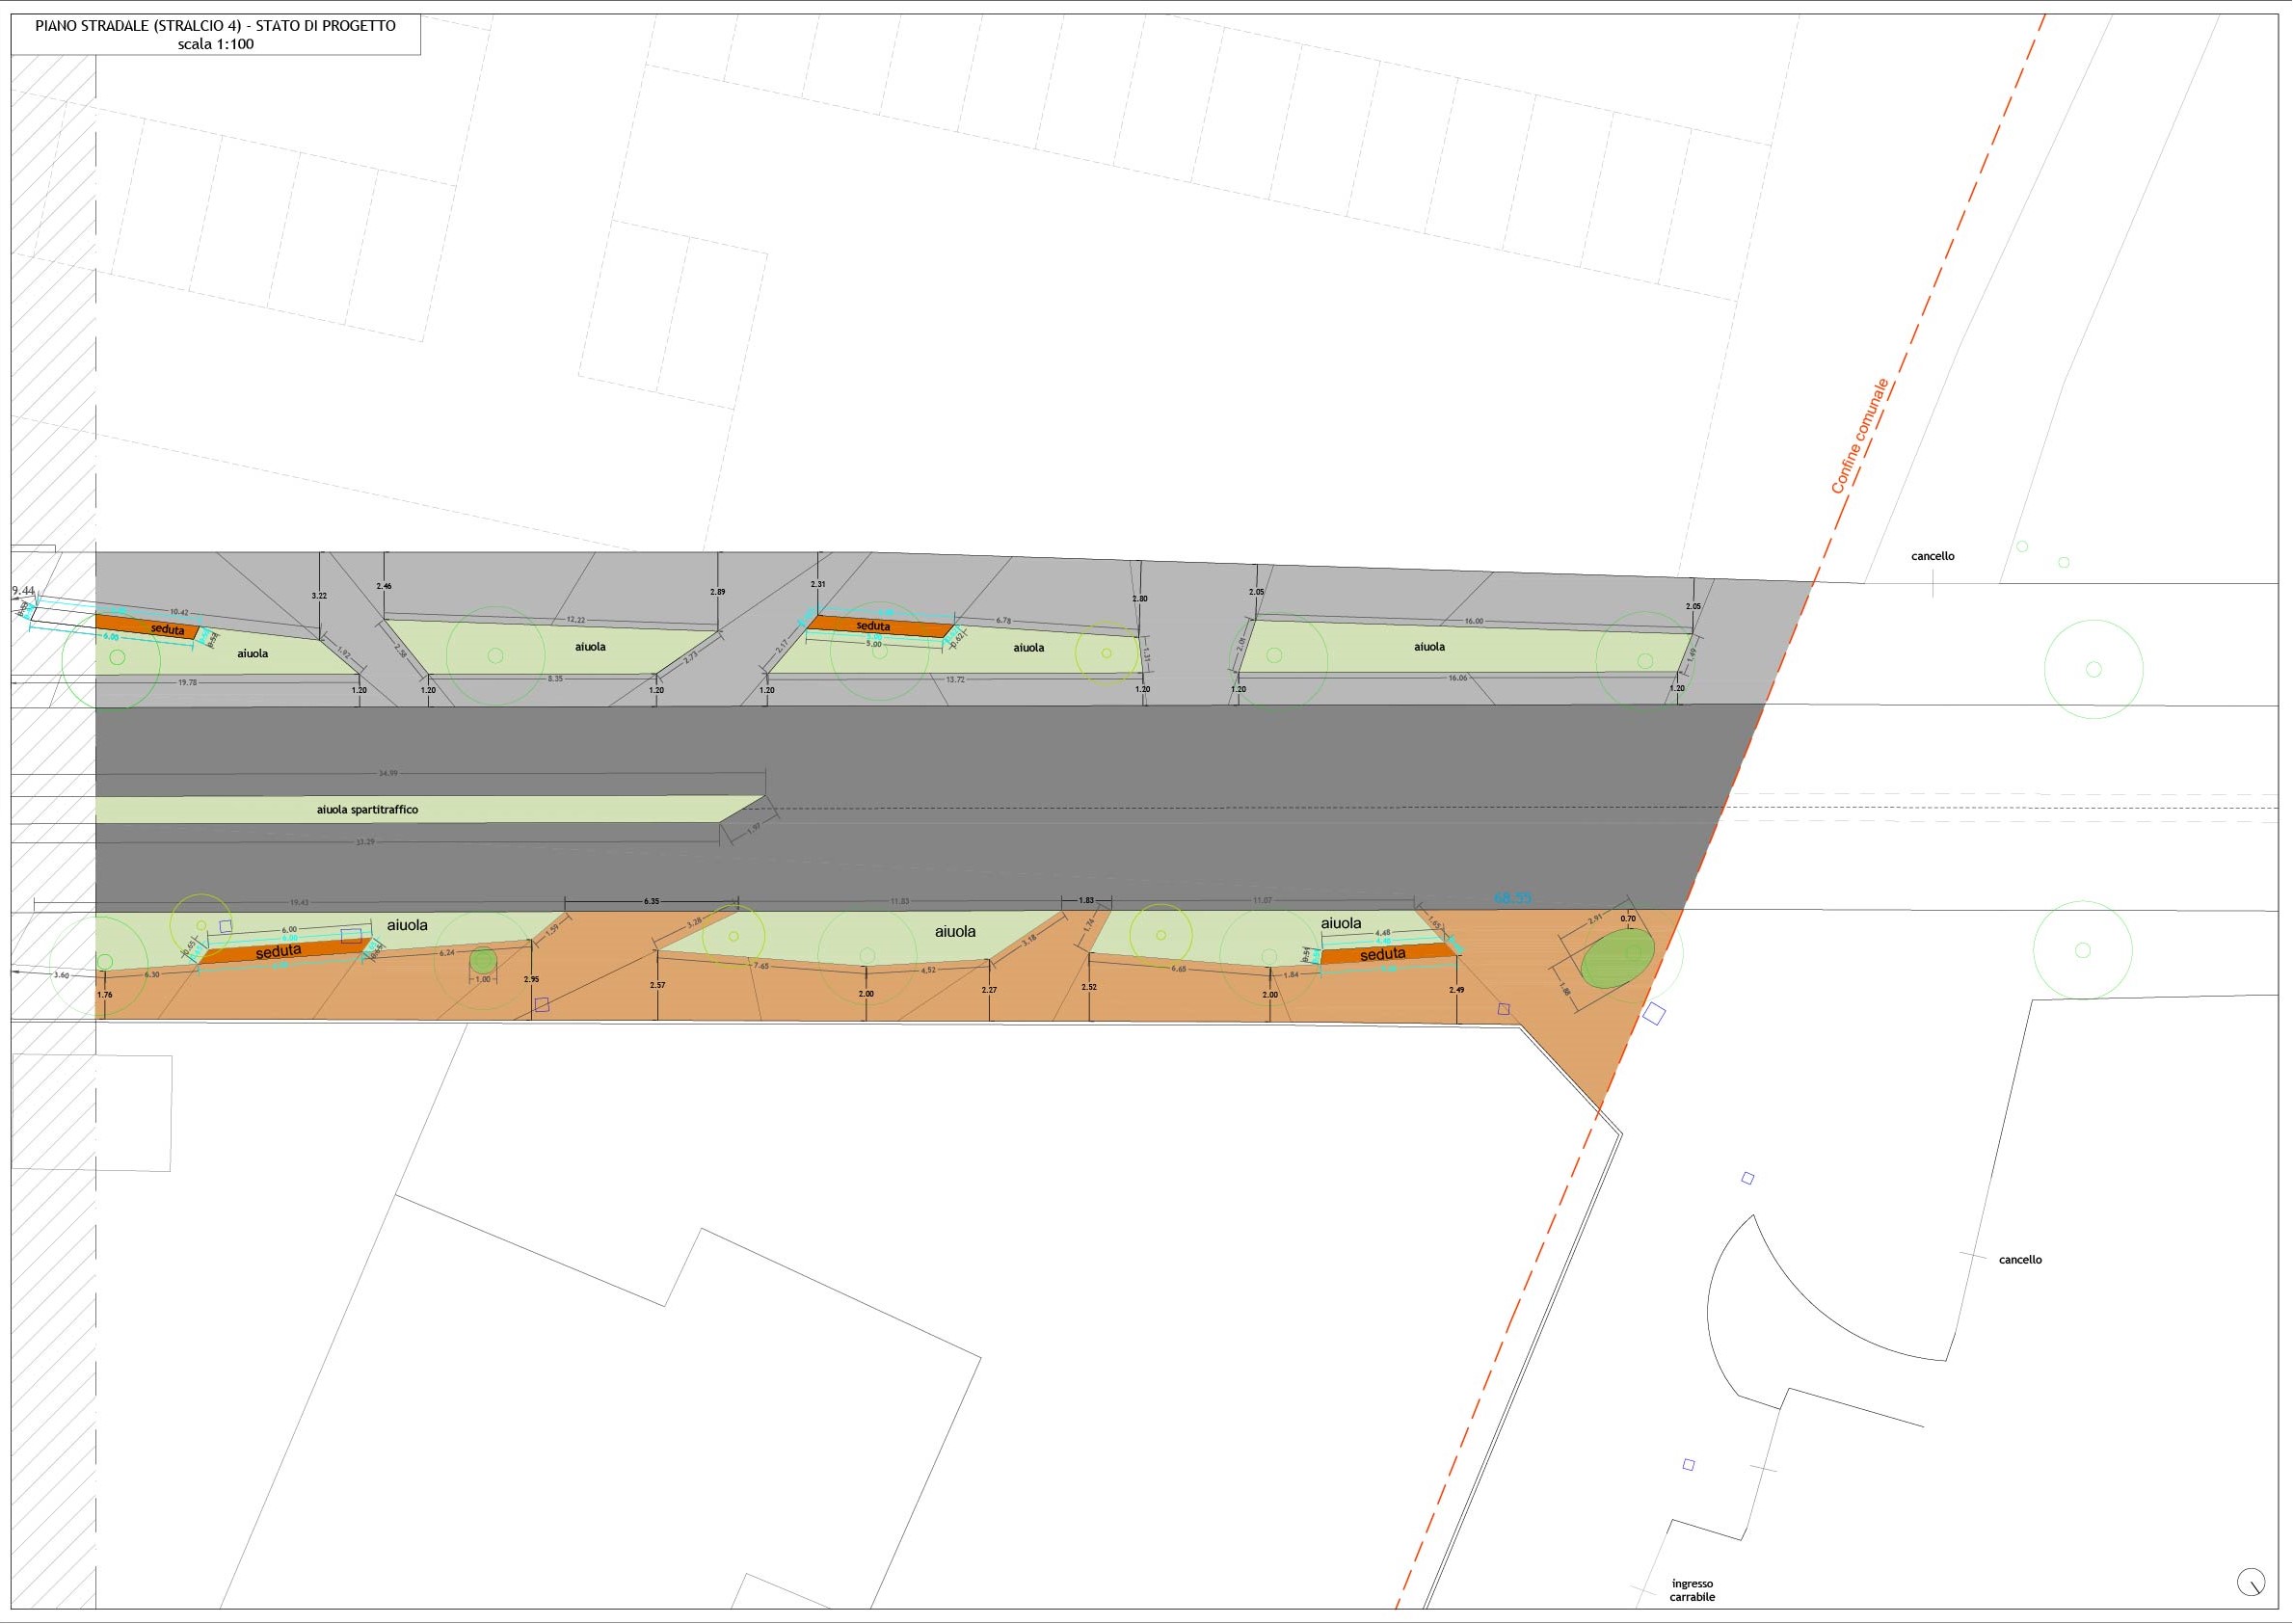Select the purple square marker below 2.95 dimension
Screen dimensions: 2293x1624
tap(542, 1005)
